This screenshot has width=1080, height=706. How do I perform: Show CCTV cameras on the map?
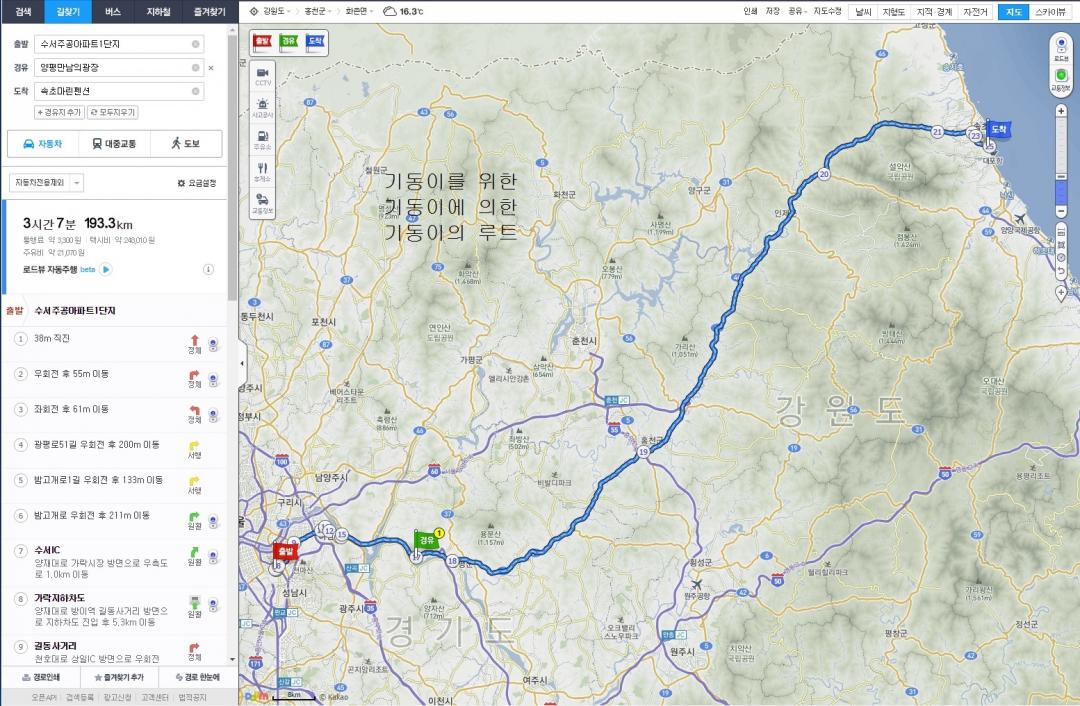tap(263, 77)
